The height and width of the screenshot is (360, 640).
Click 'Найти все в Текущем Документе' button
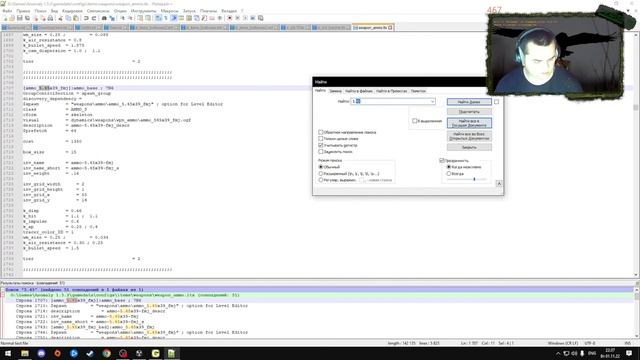(x=469, y=123)
